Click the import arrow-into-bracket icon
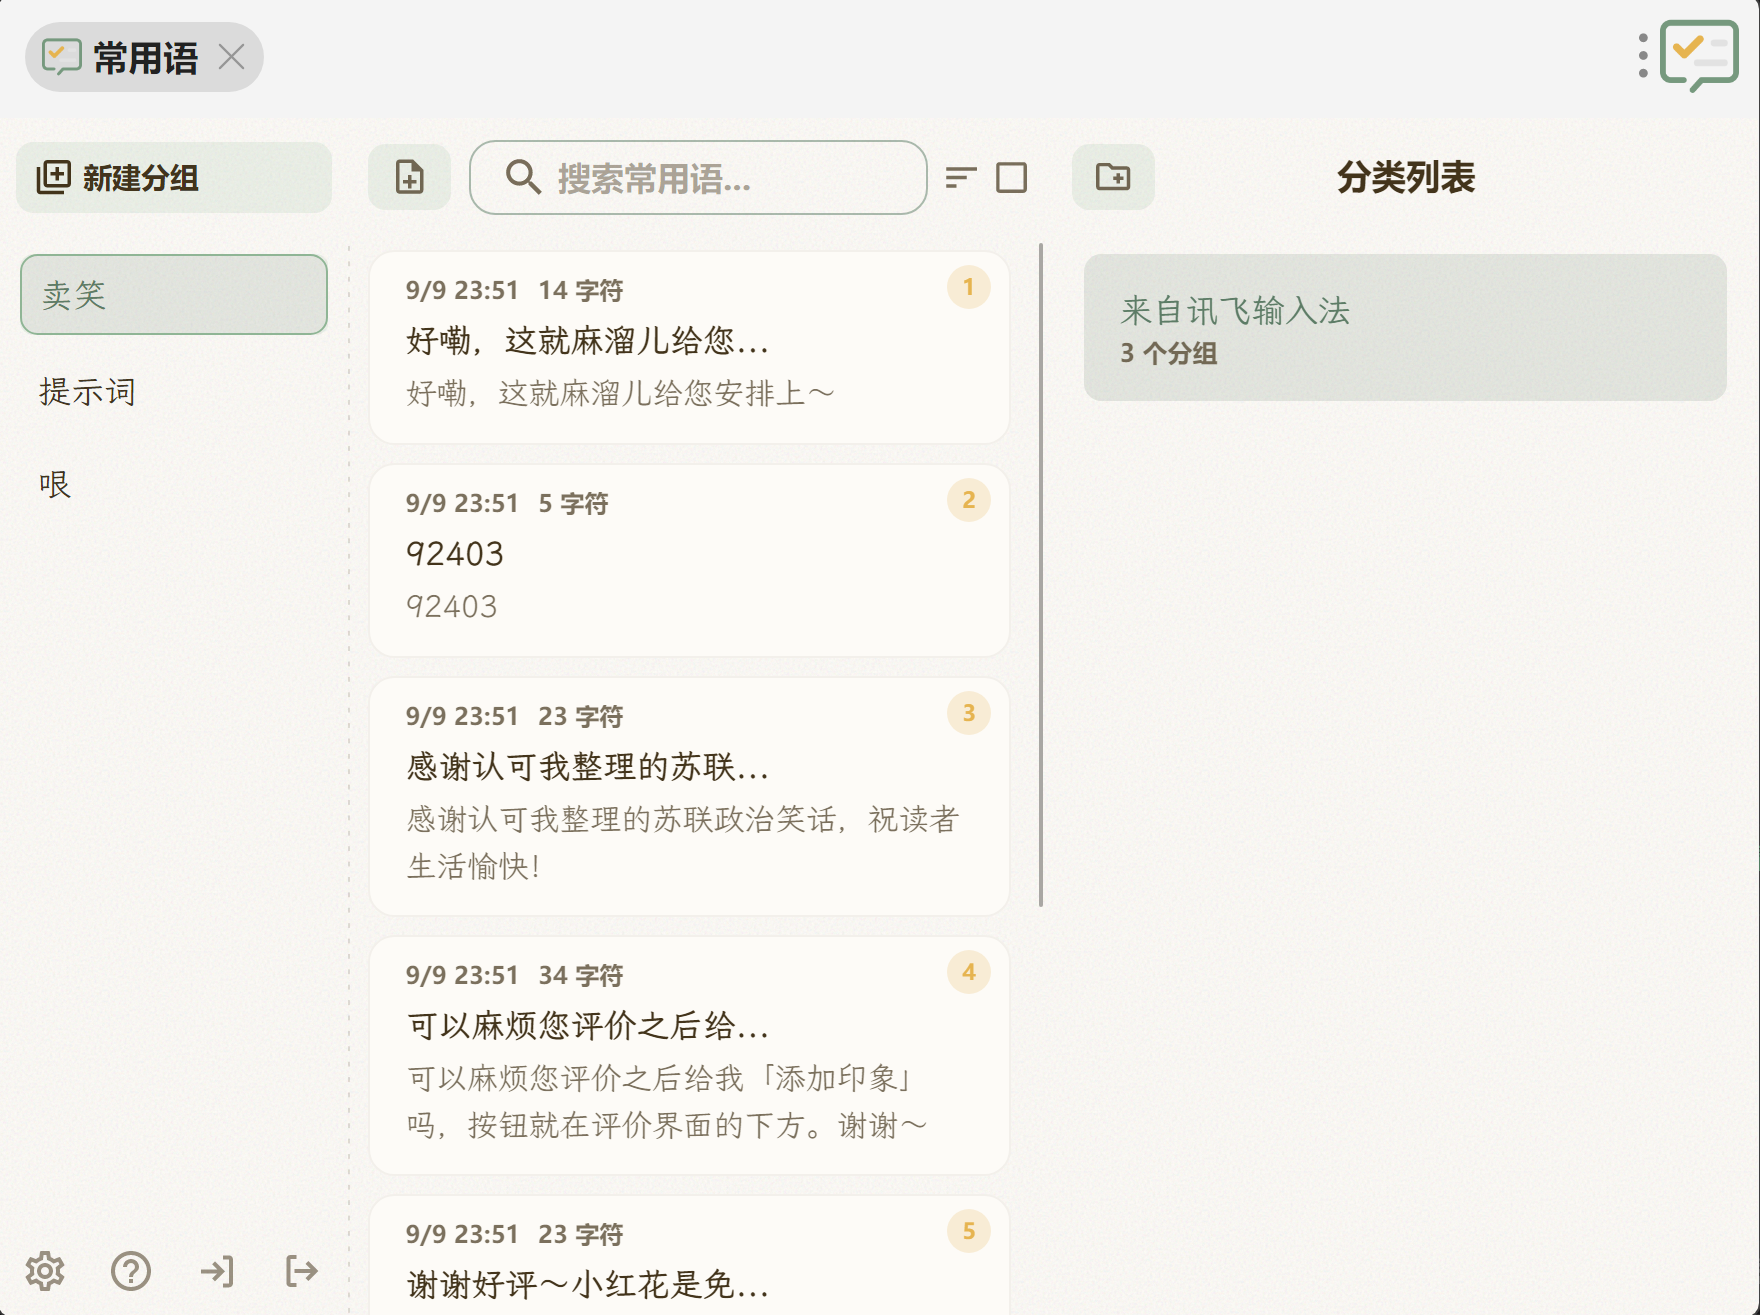Viewport: 1760px width, 1315px height. coord(216,1271)
